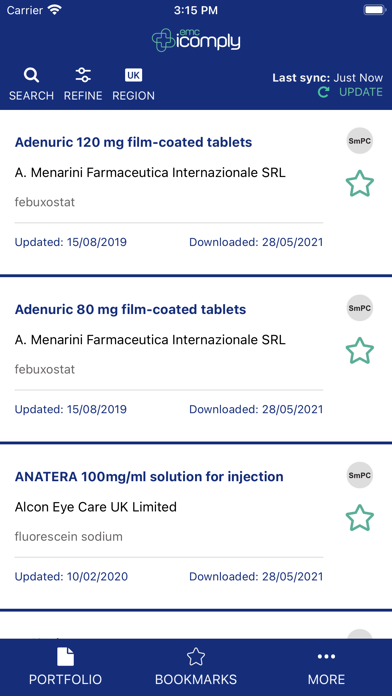Open SmPC badge for Adenuric 120 mg
Screen dimensions: 392x696
pos(360,141)
